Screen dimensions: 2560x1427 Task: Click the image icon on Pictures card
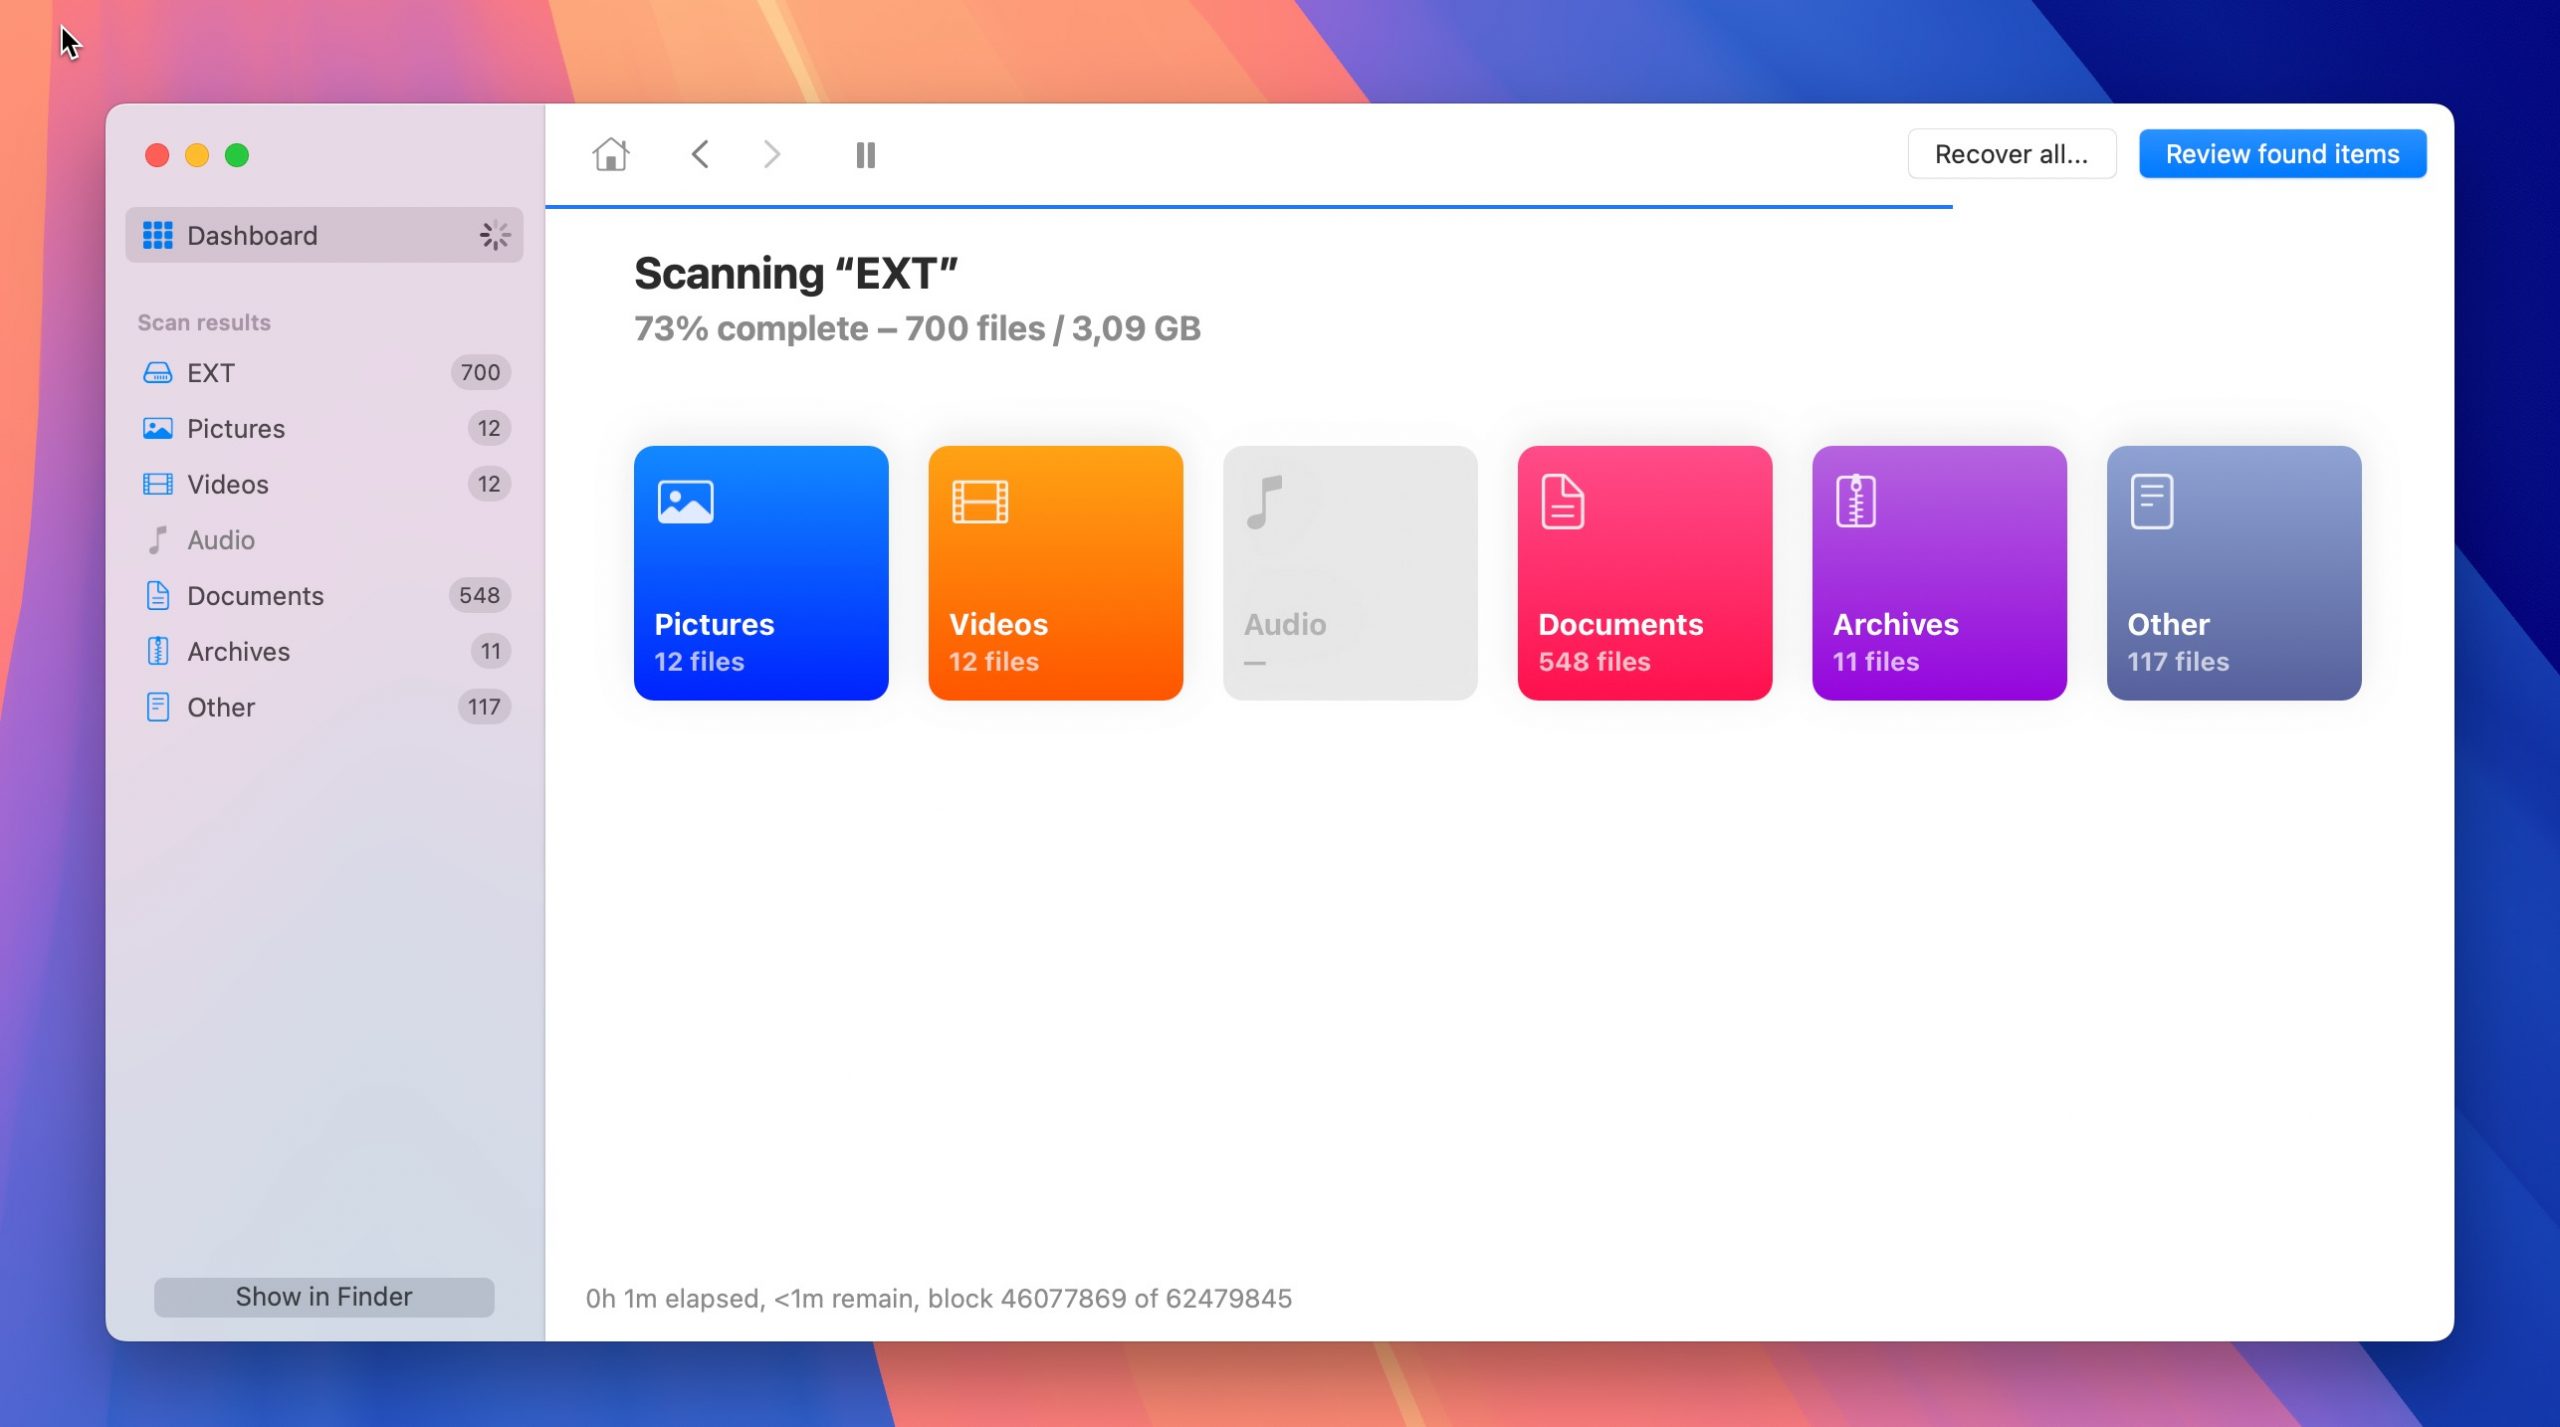click(x=685, y=501)
